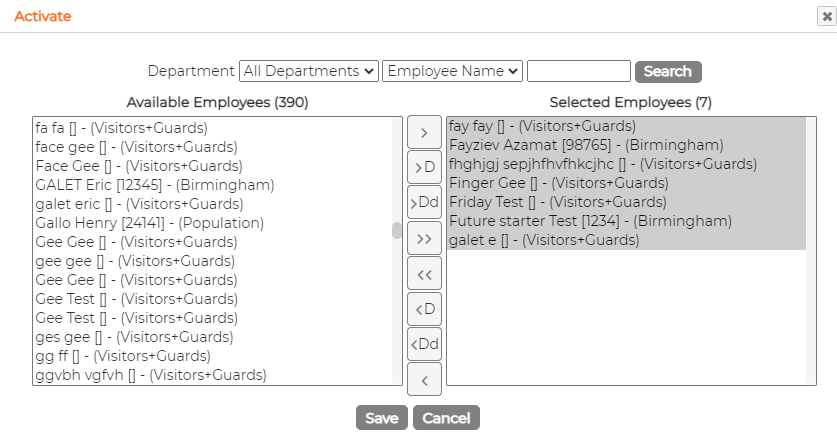The image size is (837, 442).
Task: Click the >D move-by-department button
Action: [x=424, y=168]
